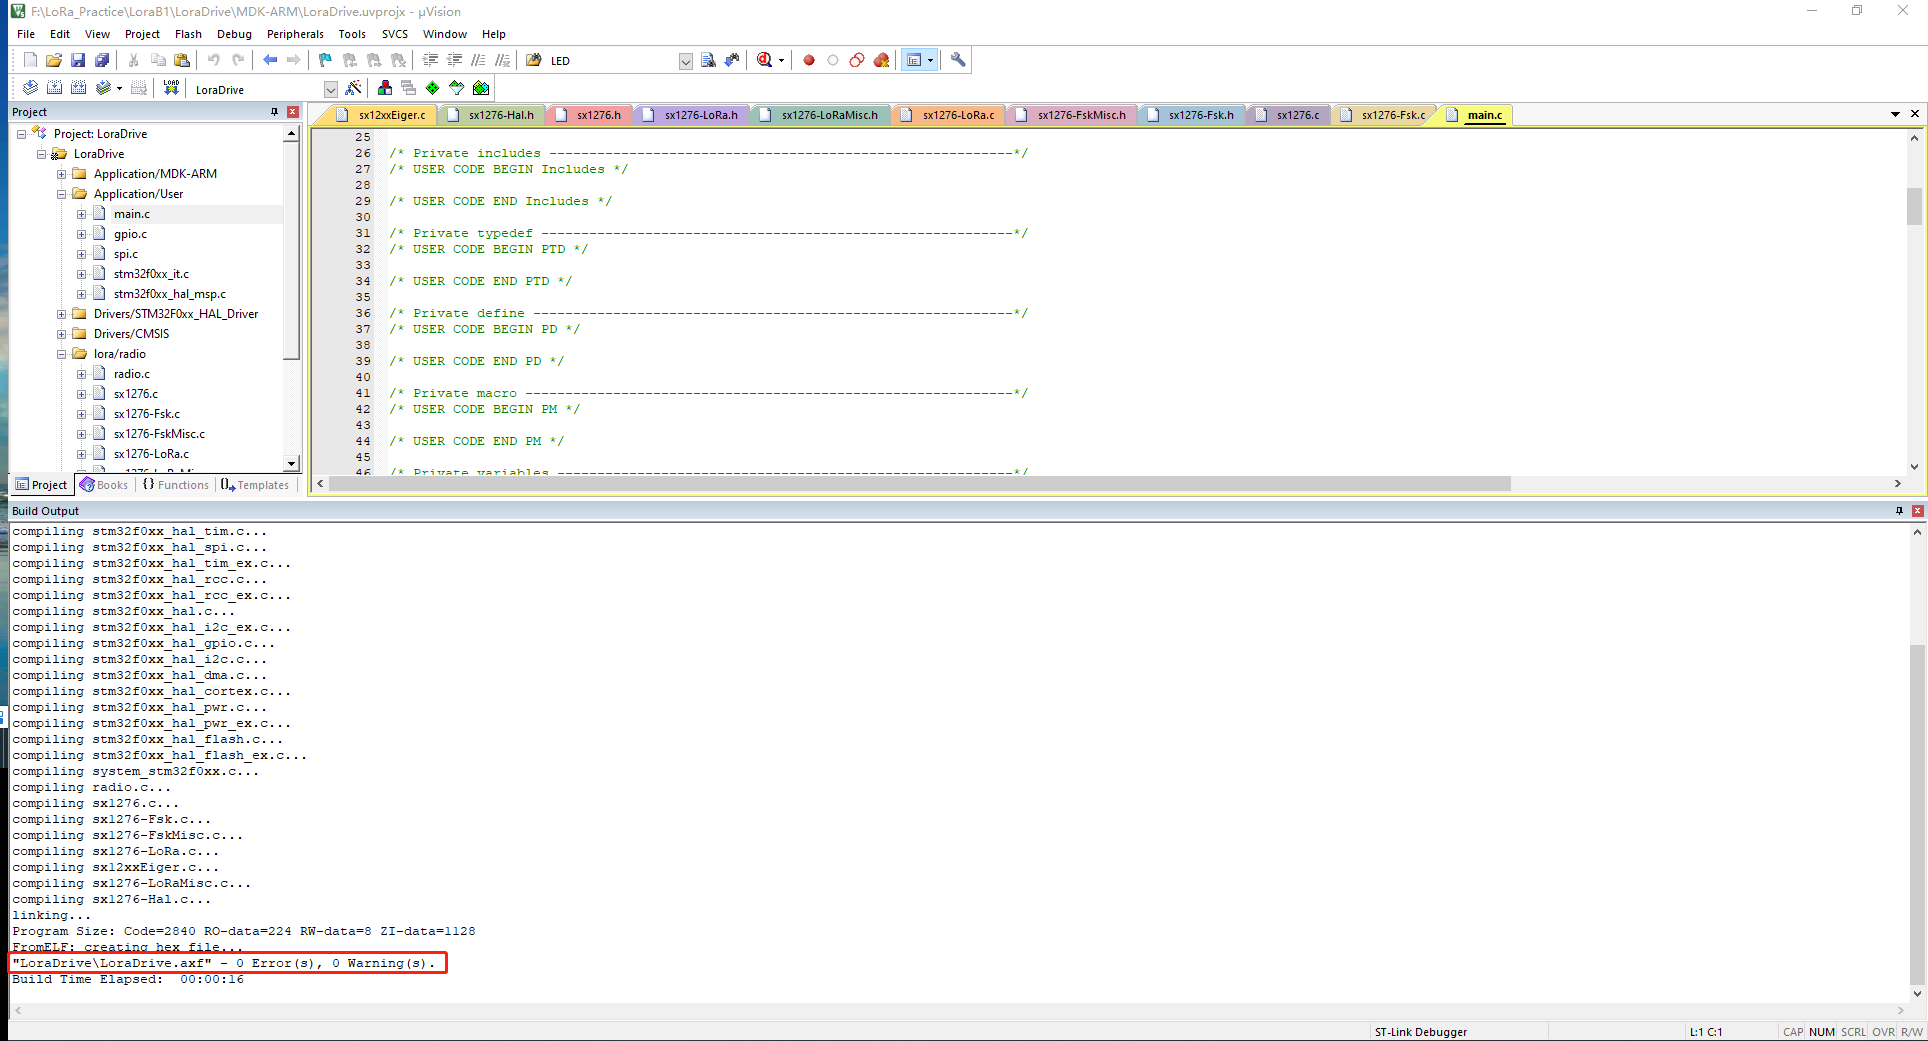Close the active editor tab with X
The image size is (1928, 1041).
(x=1915, y=114)
